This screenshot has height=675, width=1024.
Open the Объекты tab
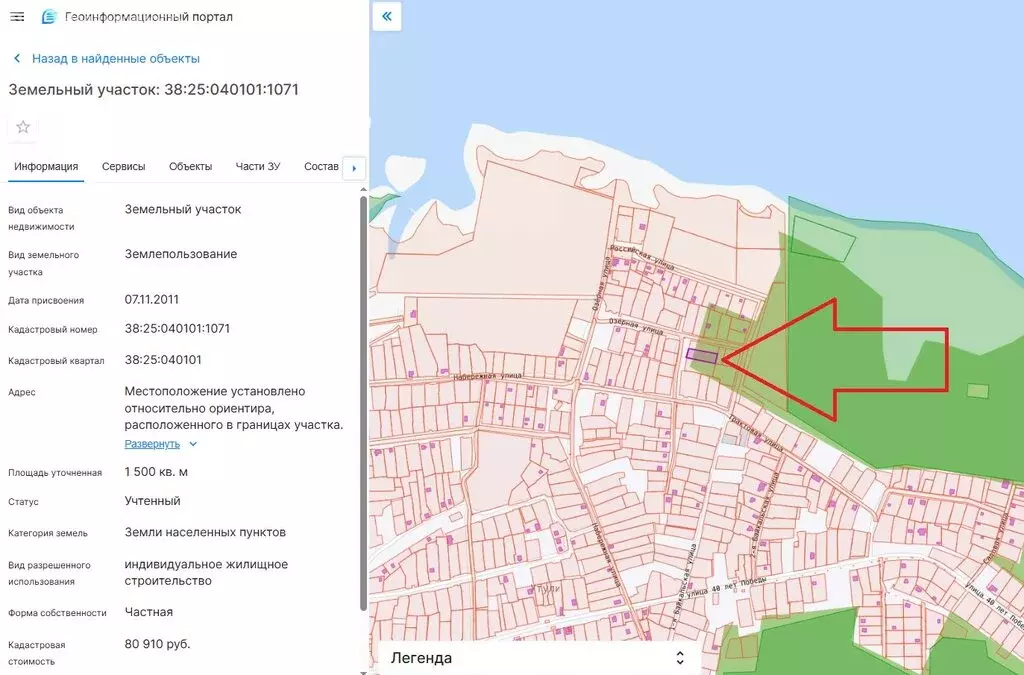[191, 166]
